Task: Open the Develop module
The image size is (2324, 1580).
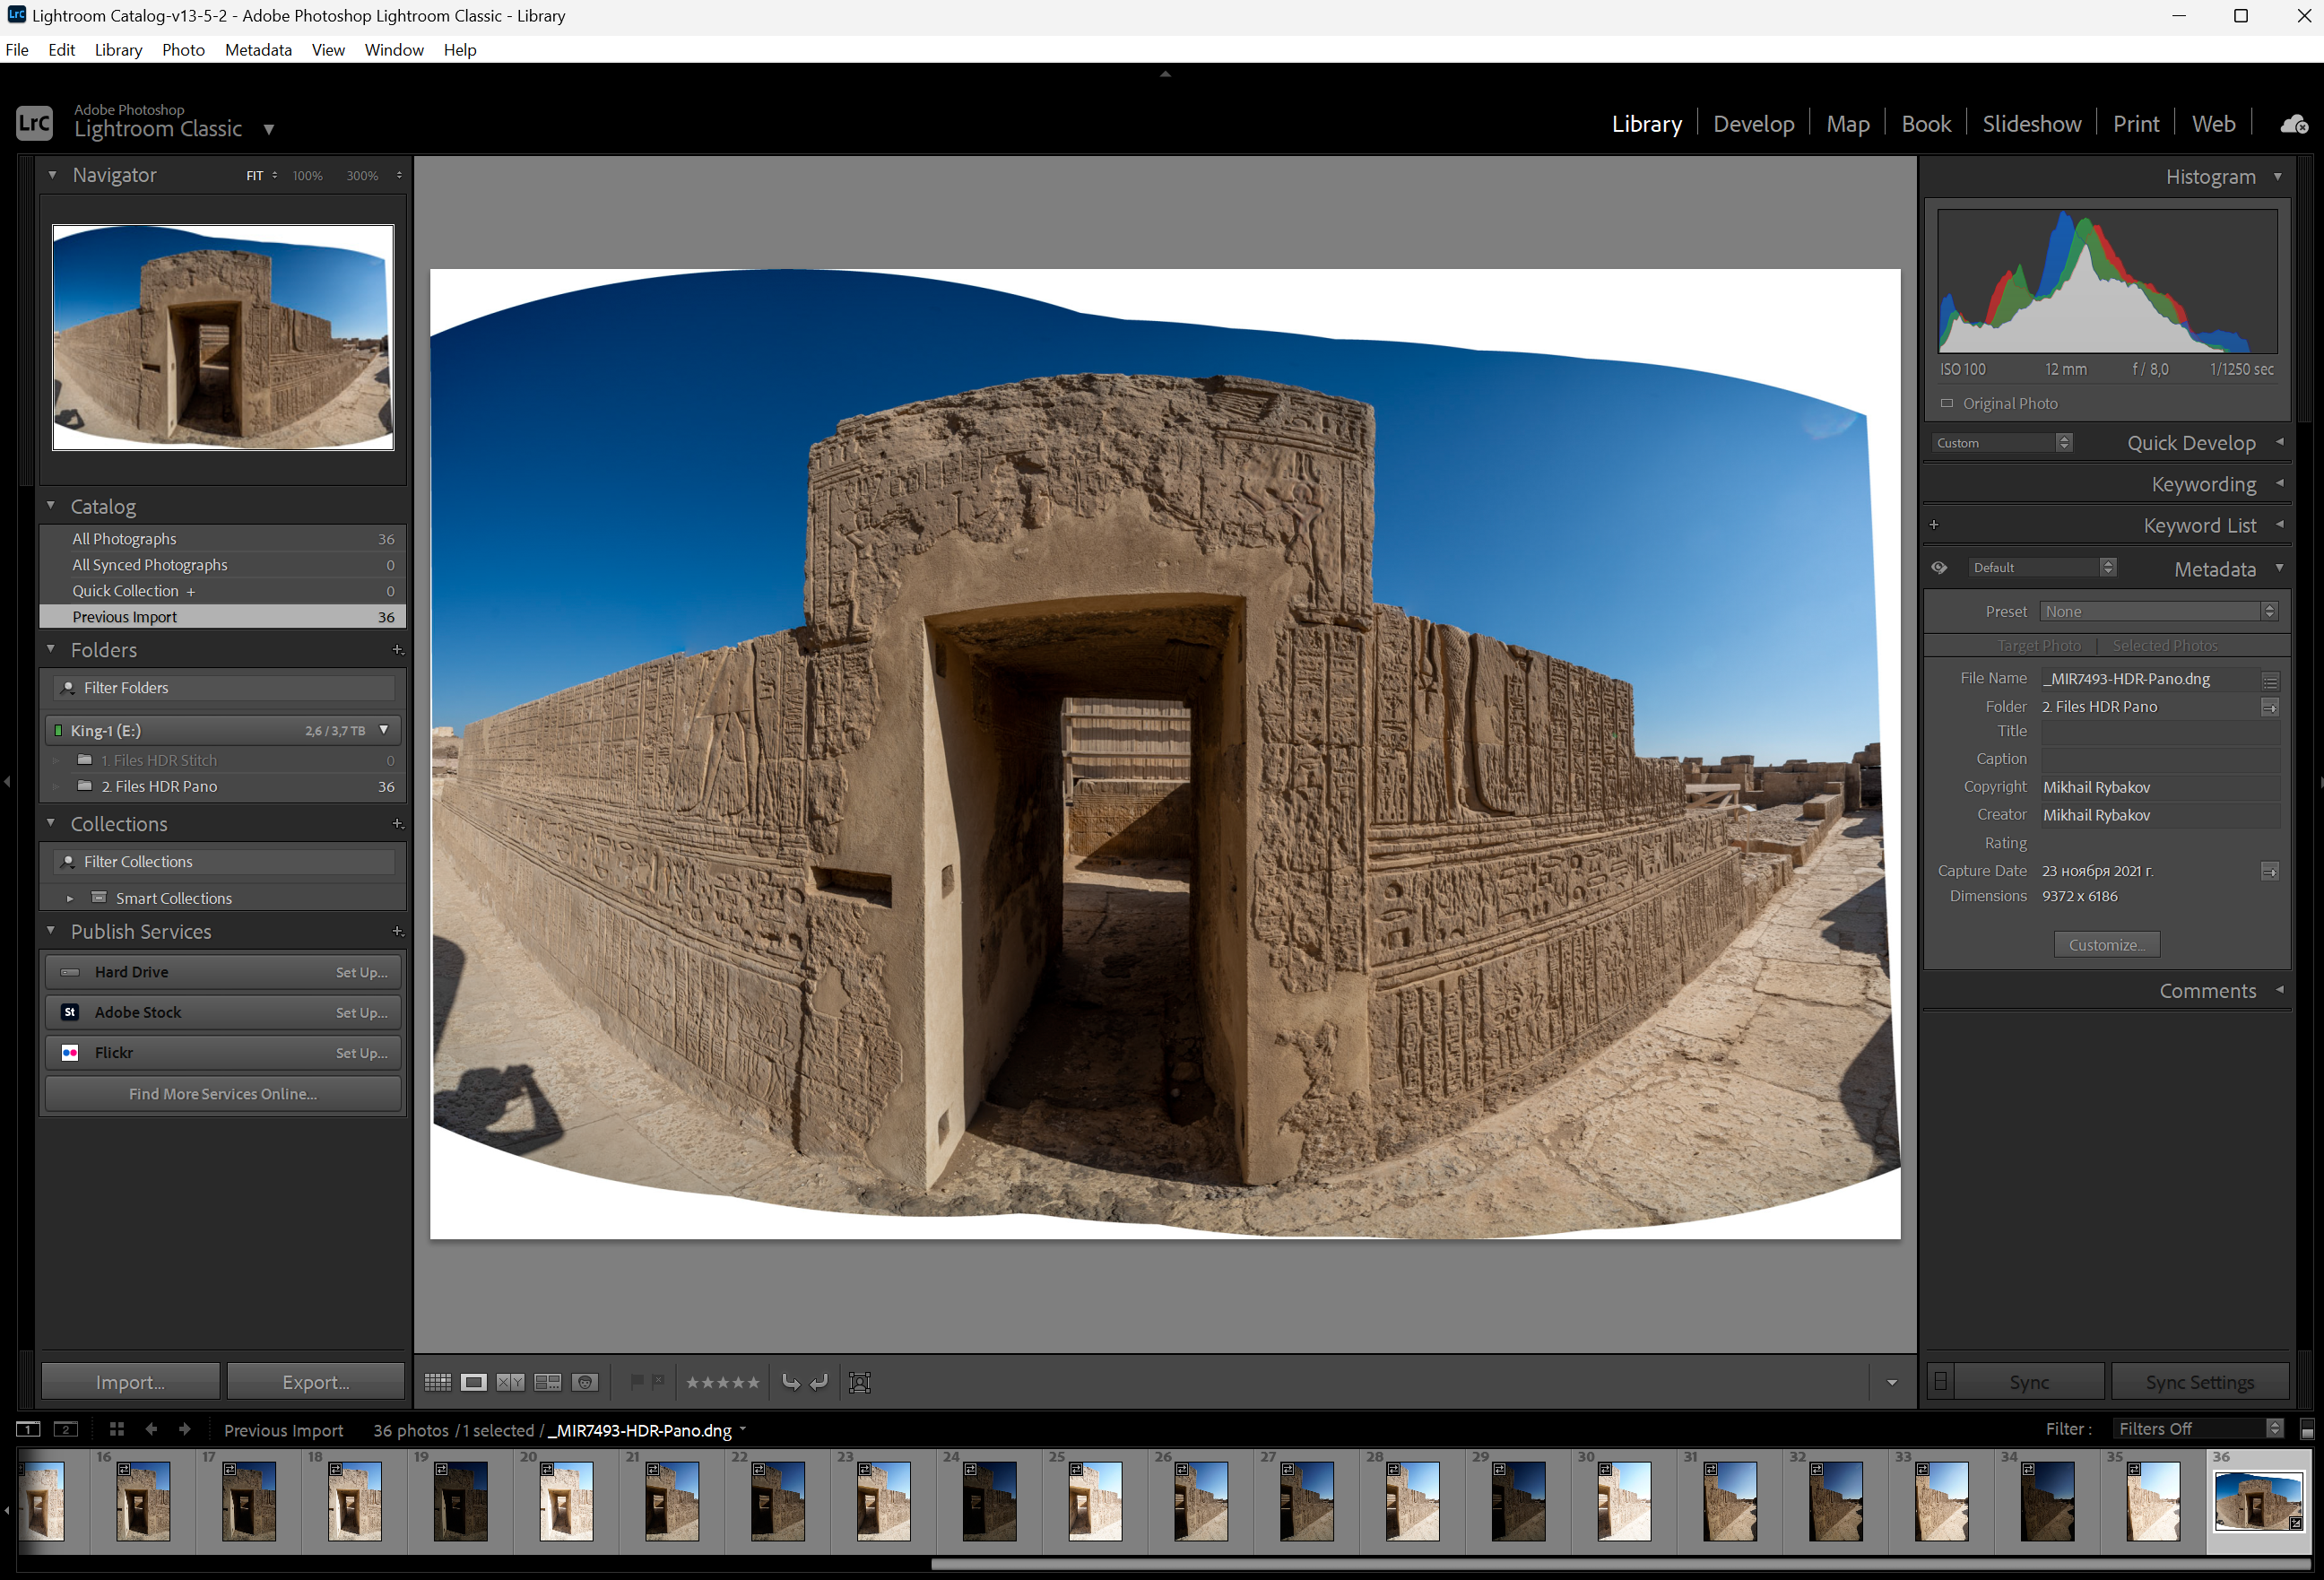Action: (x=1753, y=124)
